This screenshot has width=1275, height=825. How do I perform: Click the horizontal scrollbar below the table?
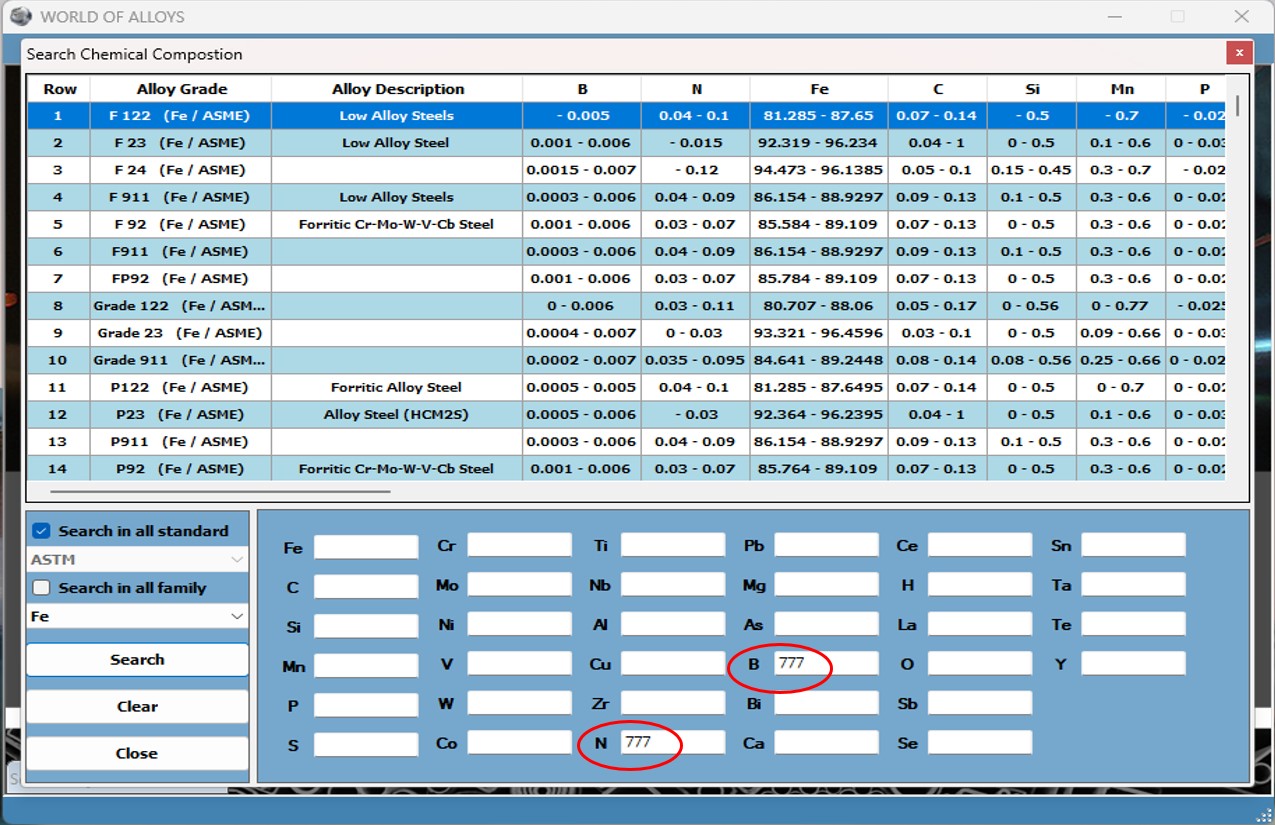(x=220, y=492)
